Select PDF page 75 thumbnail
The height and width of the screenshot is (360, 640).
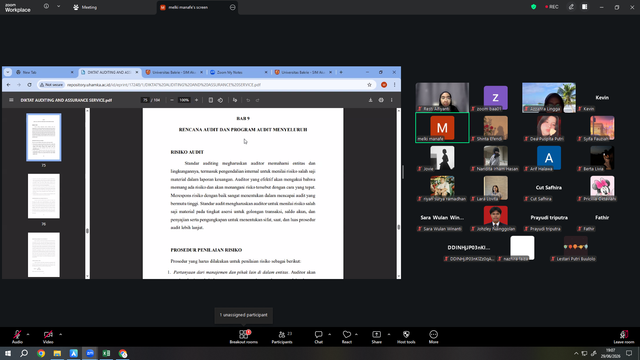tap(44, 137)
